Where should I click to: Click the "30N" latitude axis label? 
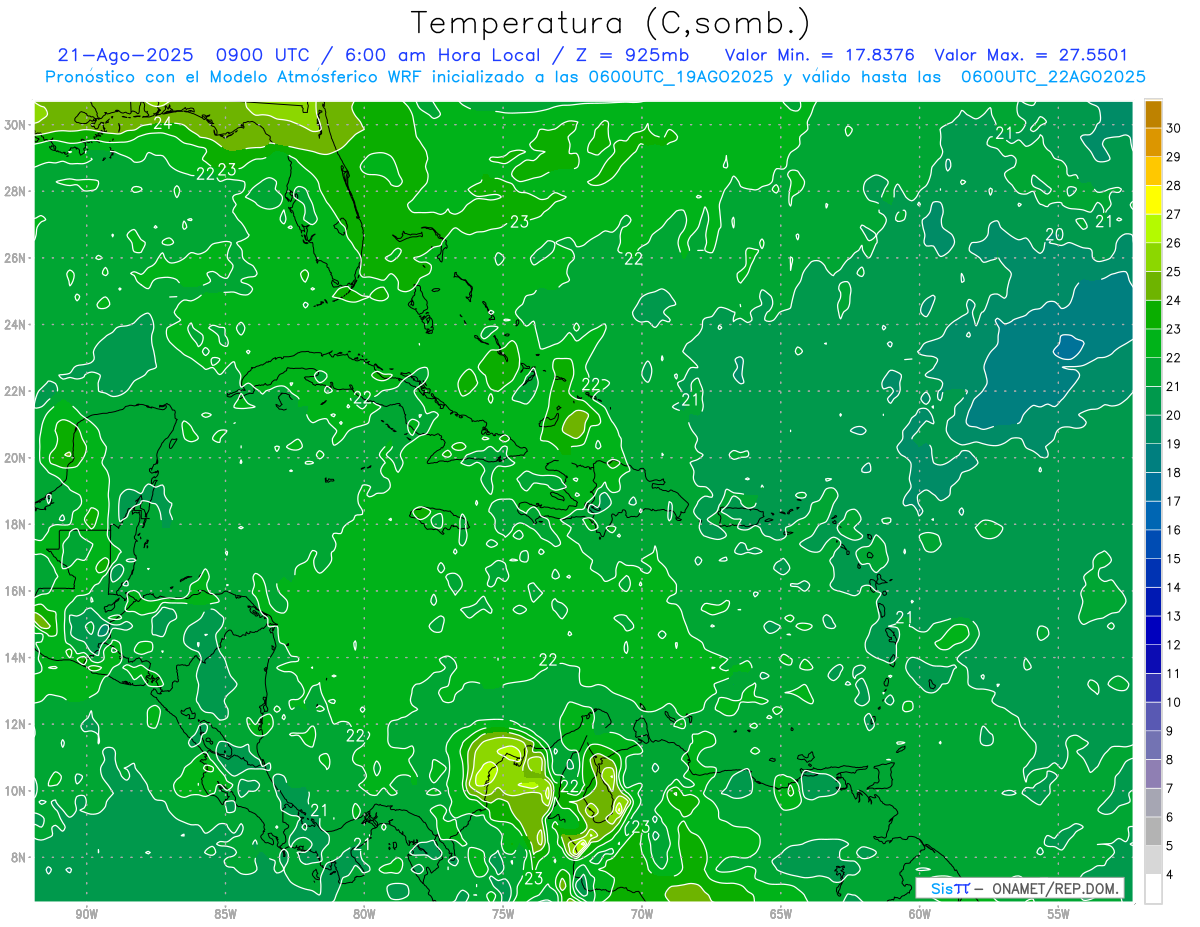pos(15,125)
